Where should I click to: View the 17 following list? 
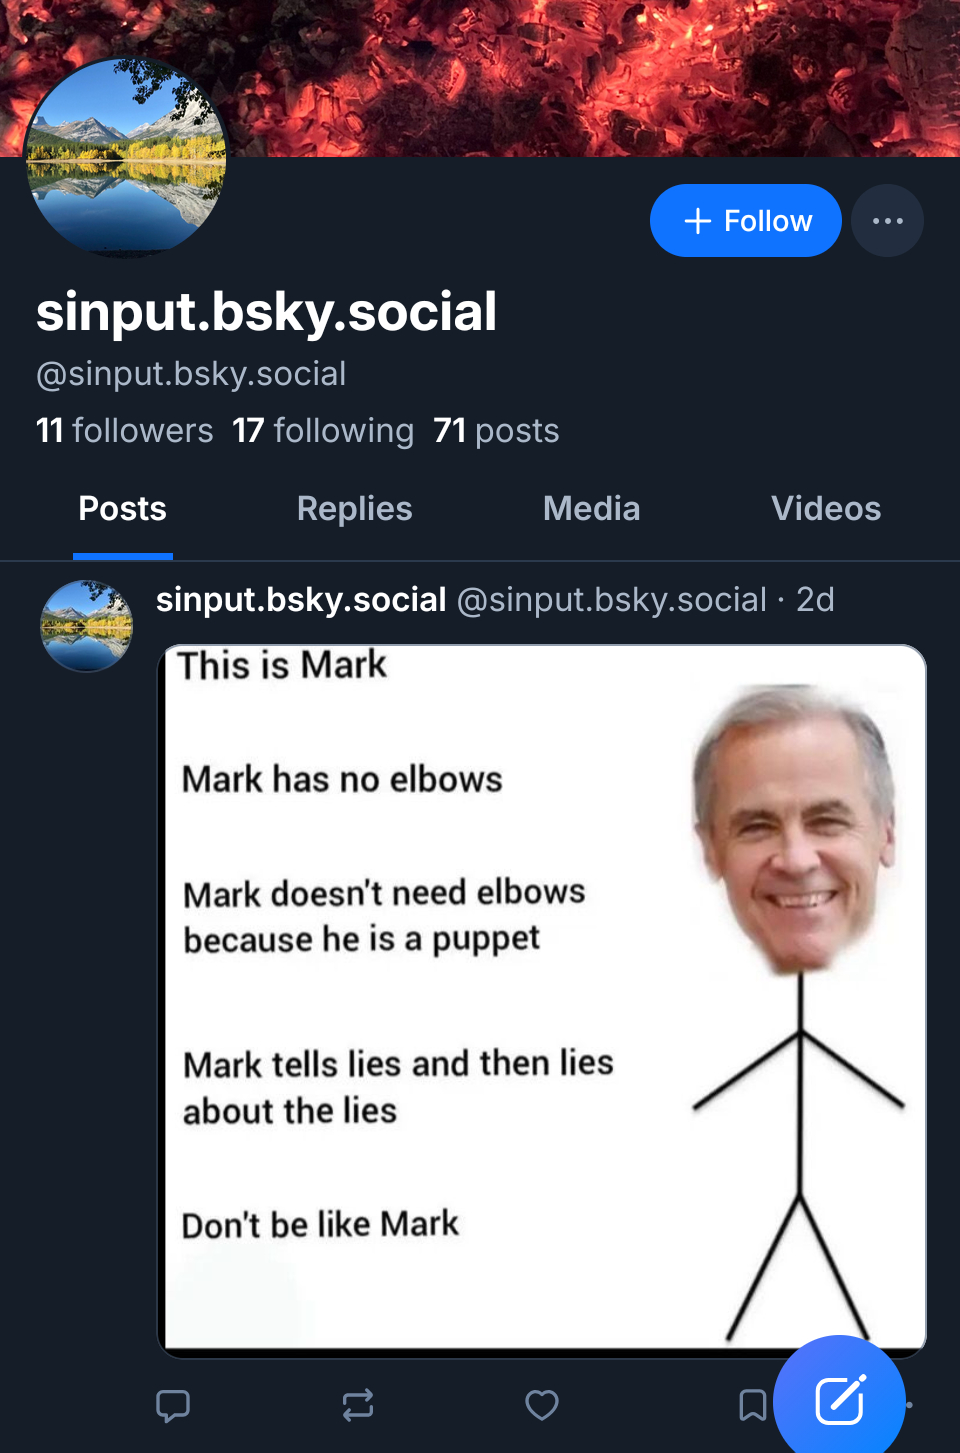(x=323, y=431)
